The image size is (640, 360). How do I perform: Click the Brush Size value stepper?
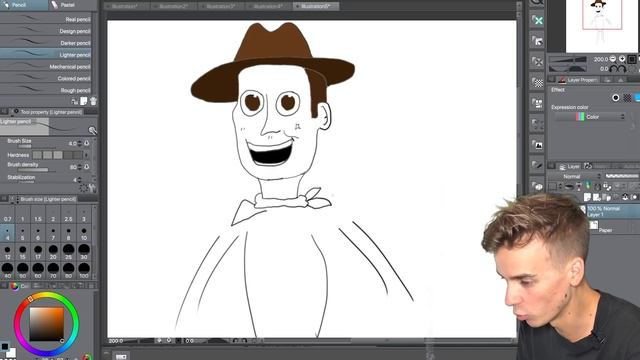[80, 143]
